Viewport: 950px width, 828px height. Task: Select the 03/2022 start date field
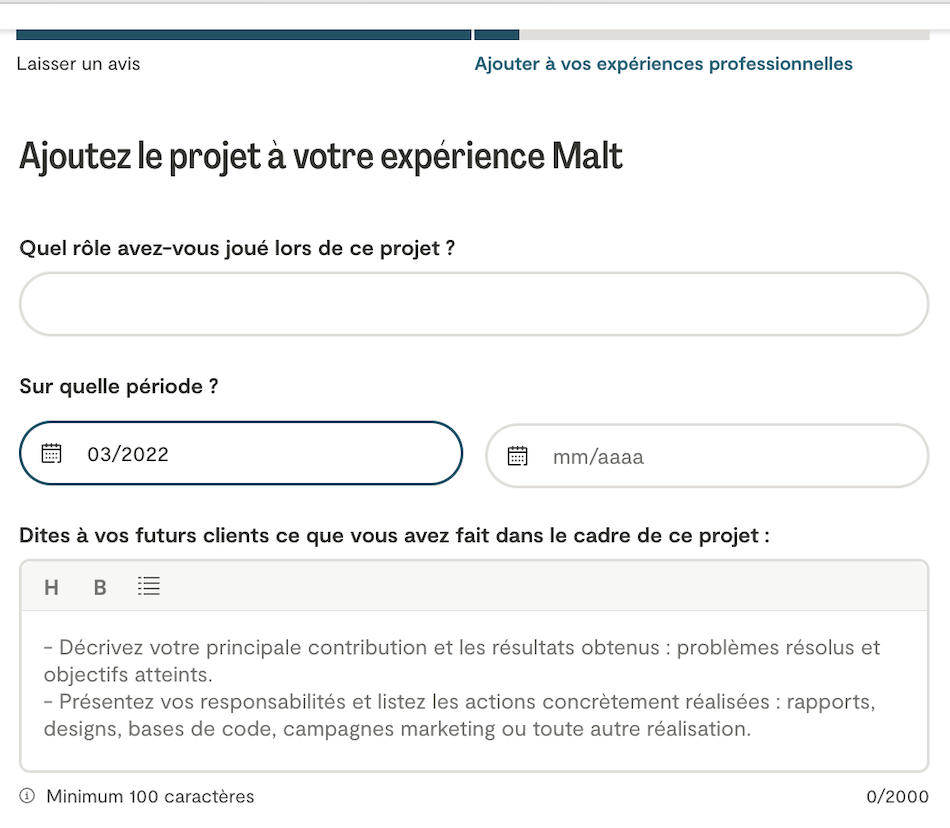pyautogui.click(x=260, y=454)
